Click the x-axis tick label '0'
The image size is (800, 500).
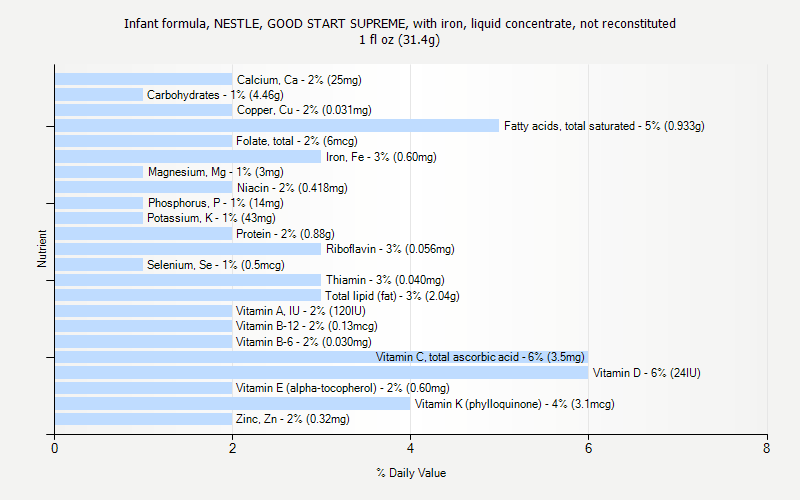coord(55,448)
